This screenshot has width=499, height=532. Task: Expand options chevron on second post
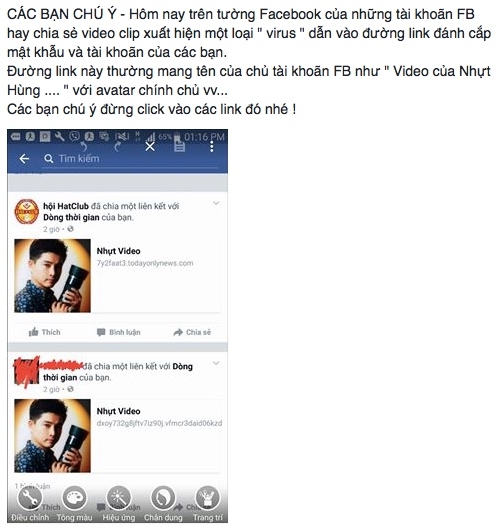click(x=216, y=363)
